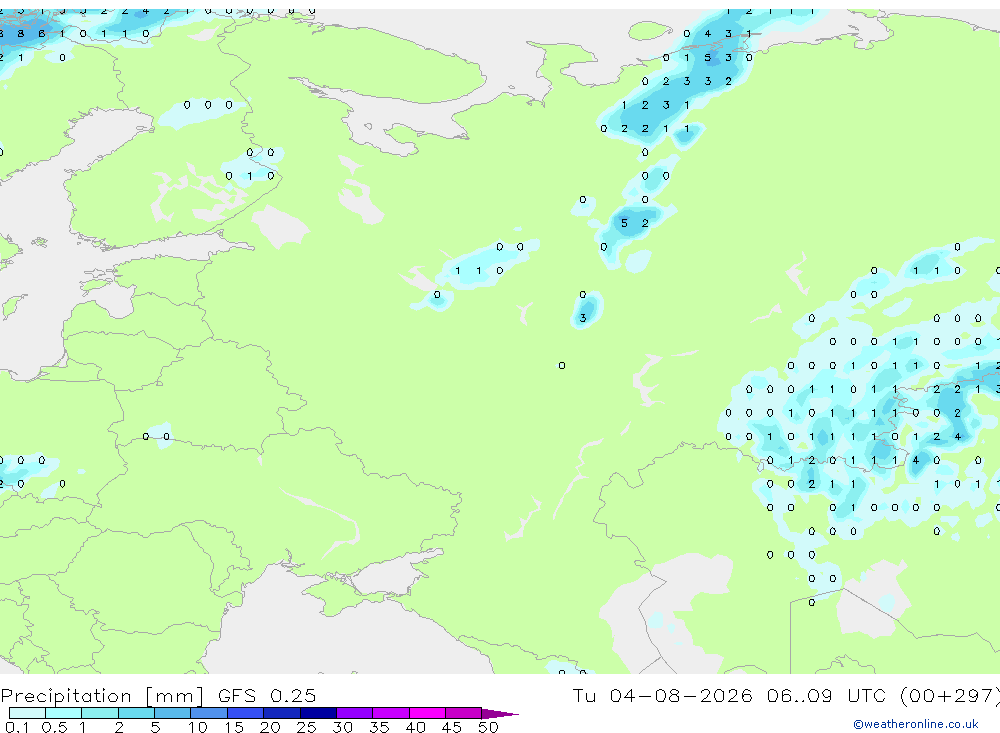Click the 25–30 mm navy legend swatch
1000x733 pixels.
point(318,713)
